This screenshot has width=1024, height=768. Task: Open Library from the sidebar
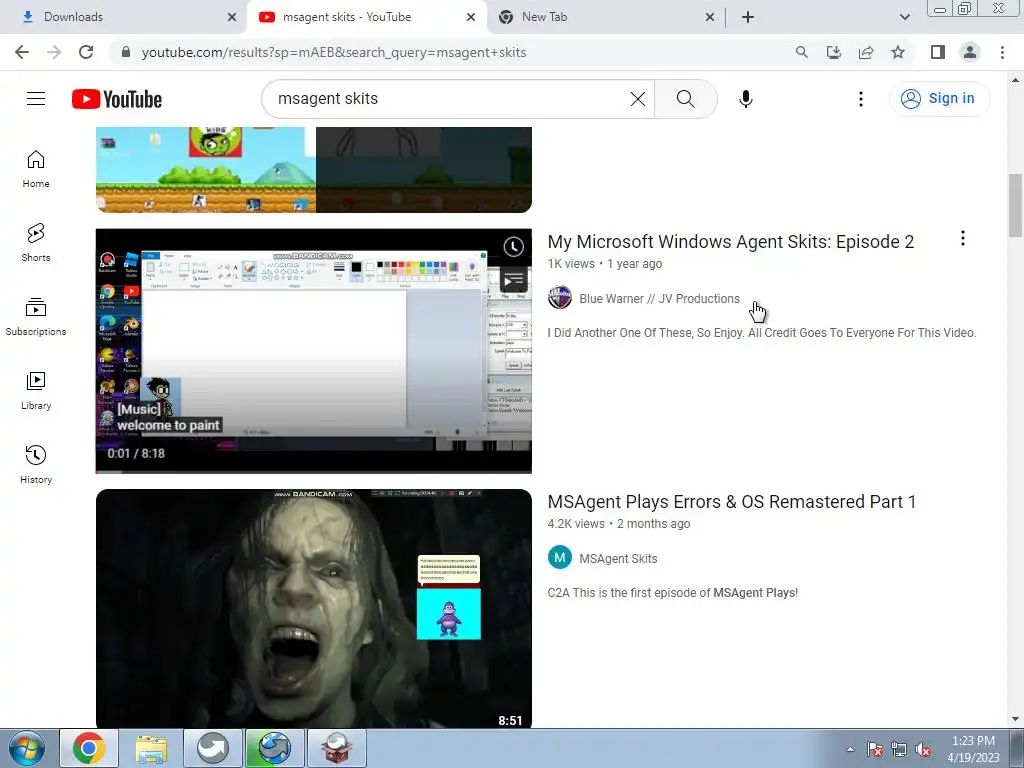point(36,391)
